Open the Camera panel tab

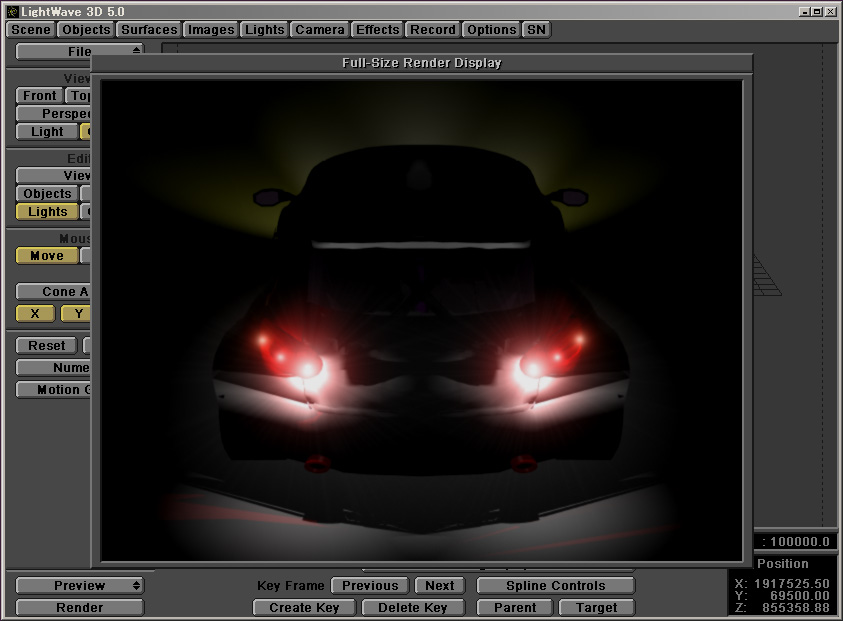[320, 30]
